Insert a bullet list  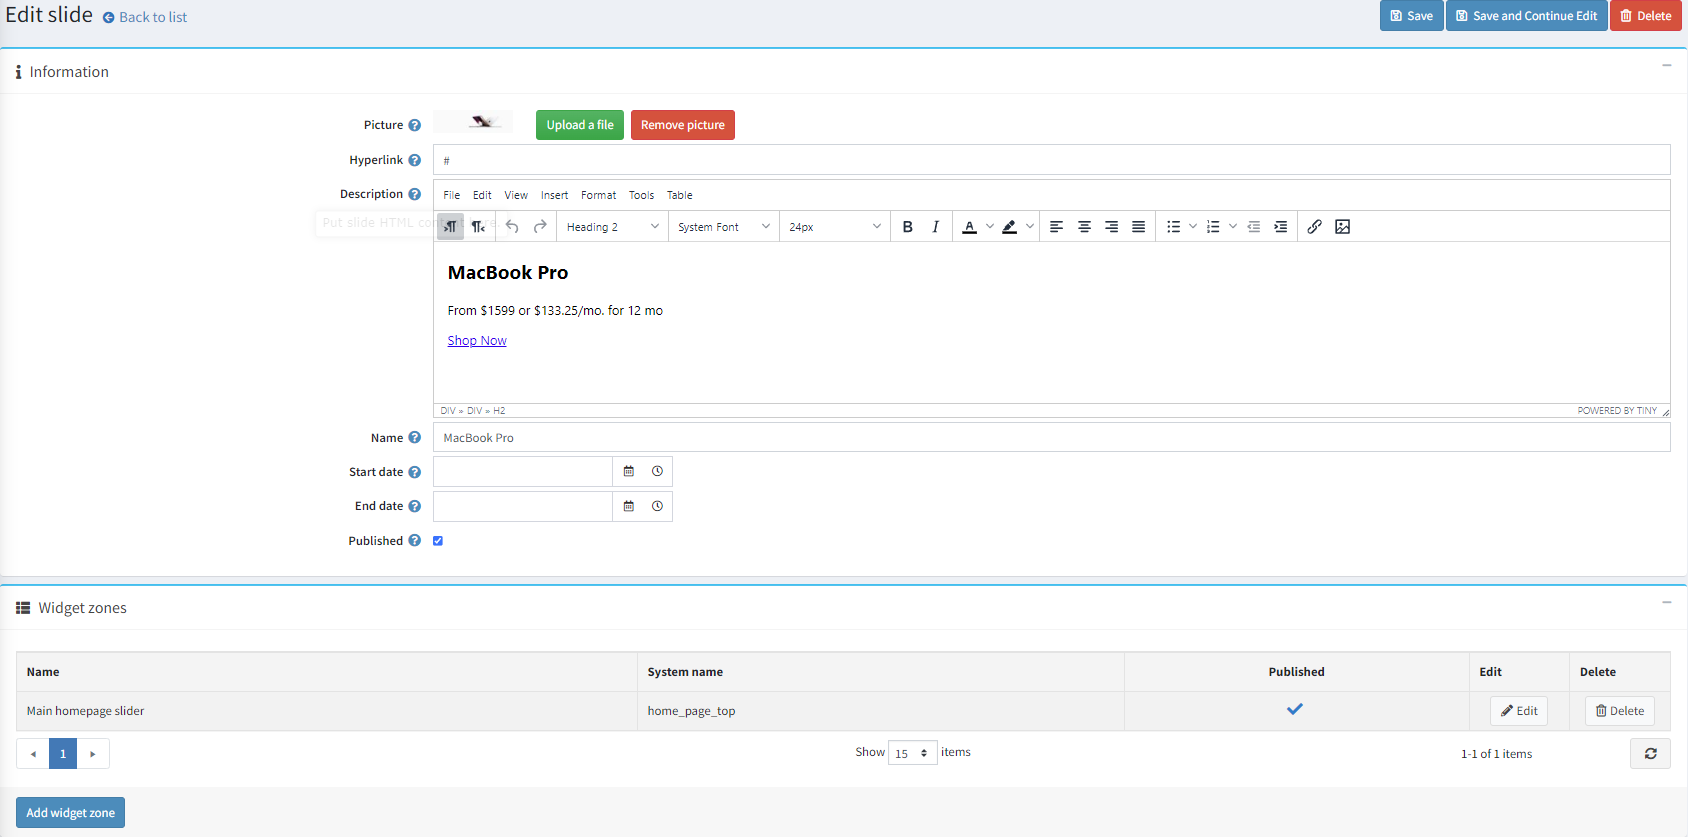[x=1174, y=227]
